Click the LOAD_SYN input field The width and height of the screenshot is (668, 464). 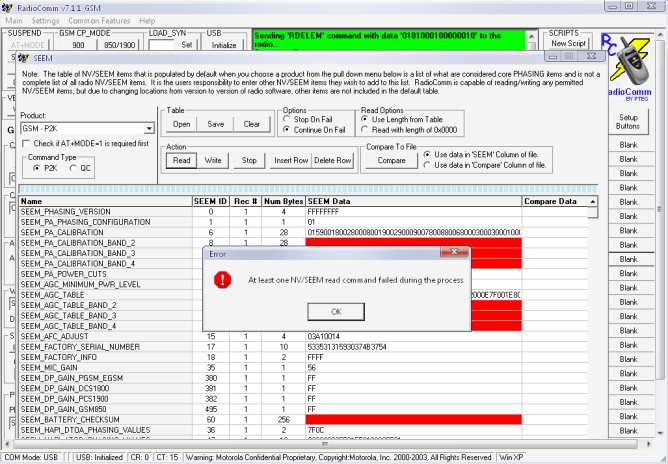(161, 45)
